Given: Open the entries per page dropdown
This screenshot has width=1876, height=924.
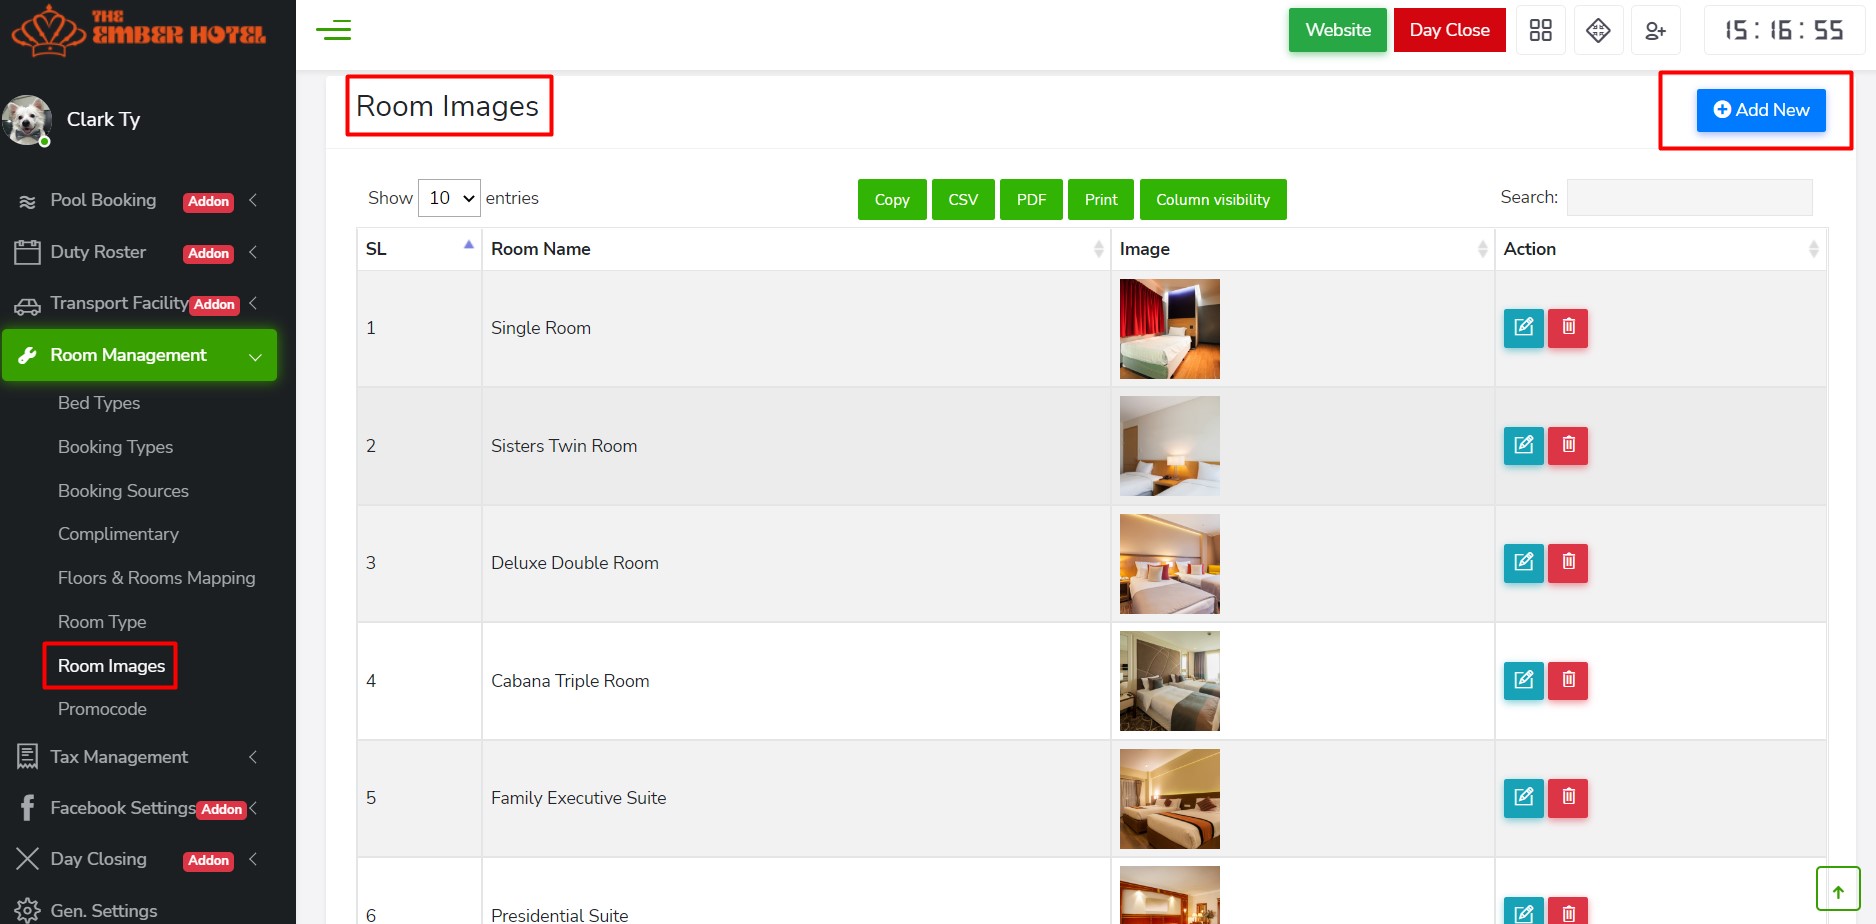Looking at the screenshot, I should point(449,198).
